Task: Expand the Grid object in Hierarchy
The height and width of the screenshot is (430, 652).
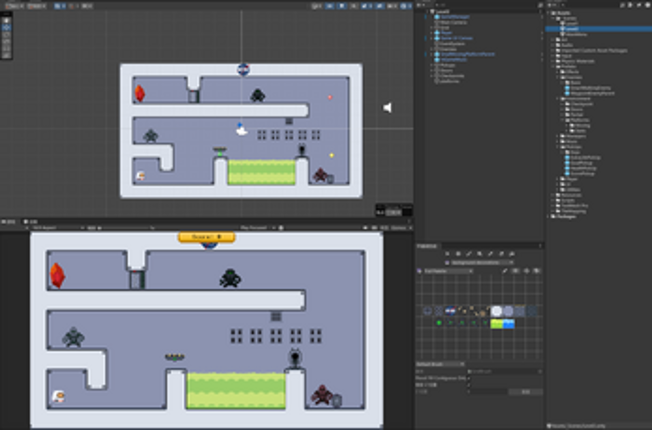Action: (432, 27)
